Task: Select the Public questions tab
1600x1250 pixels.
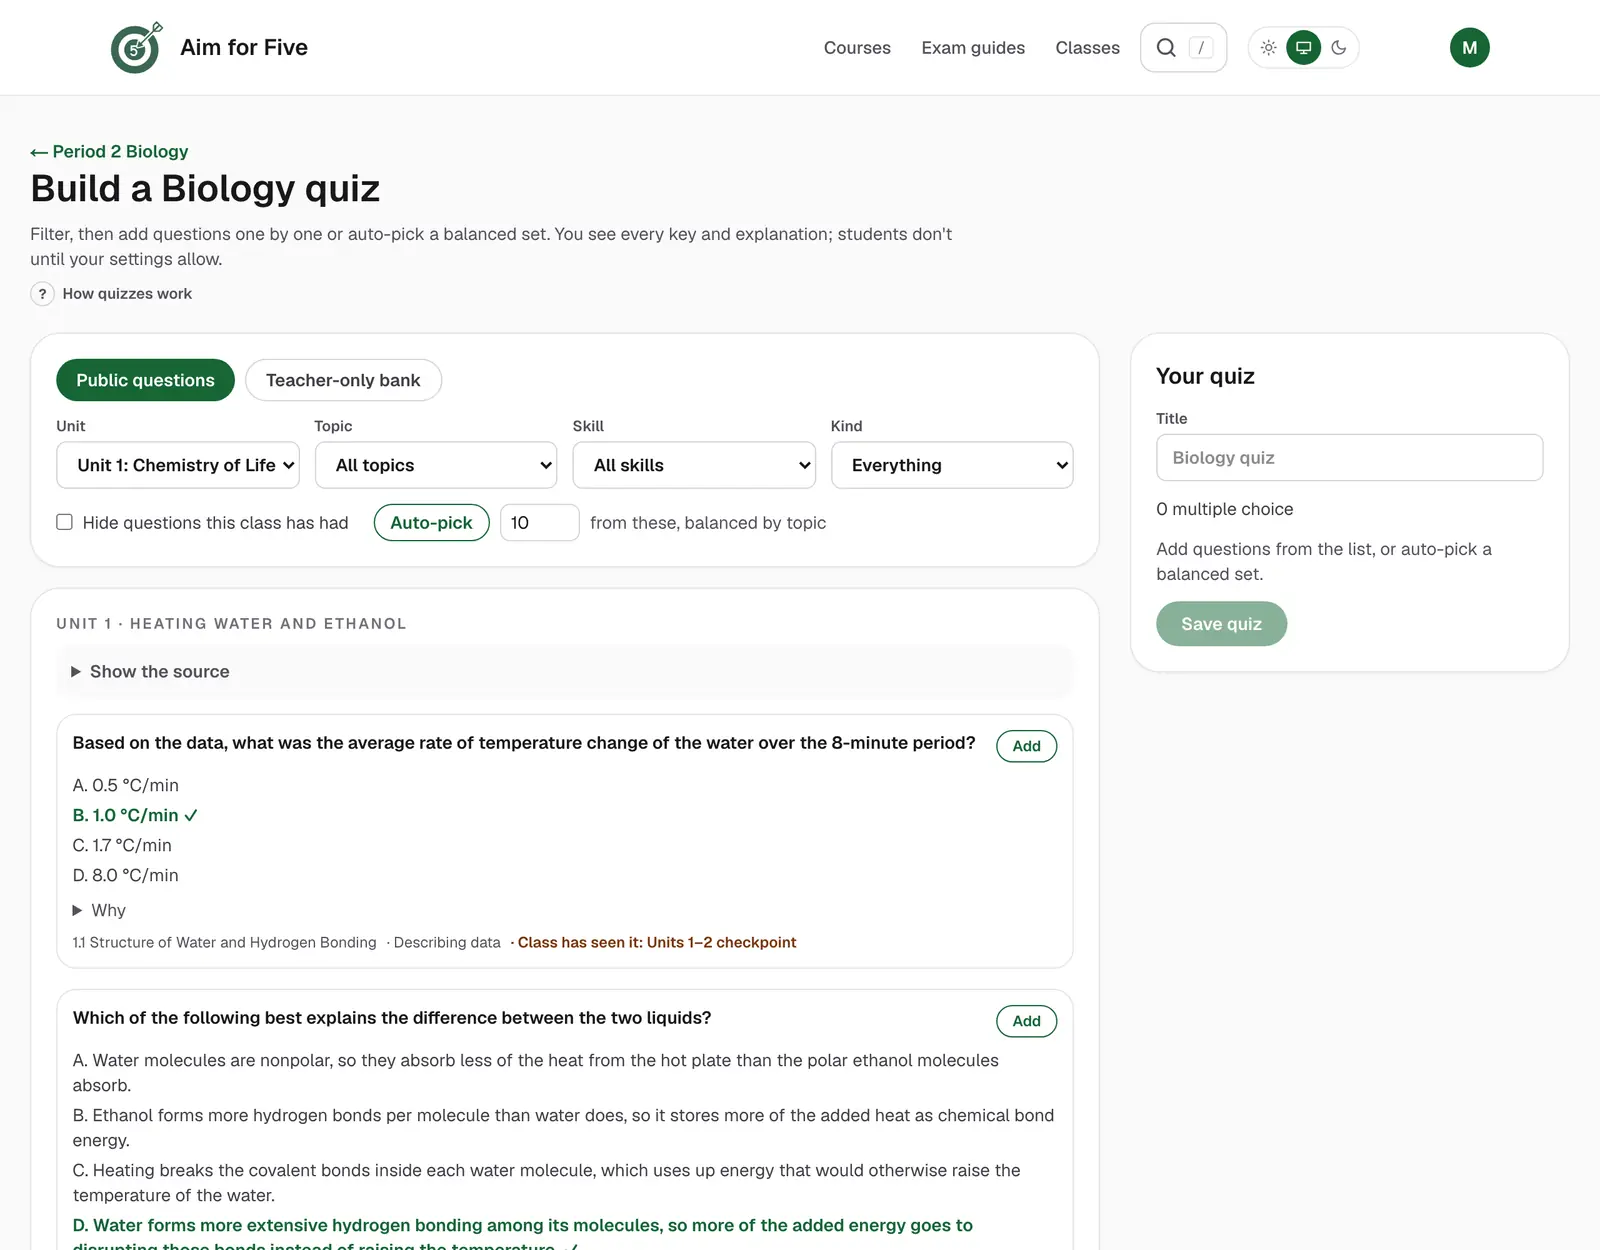Action: [x=146, y=380]
